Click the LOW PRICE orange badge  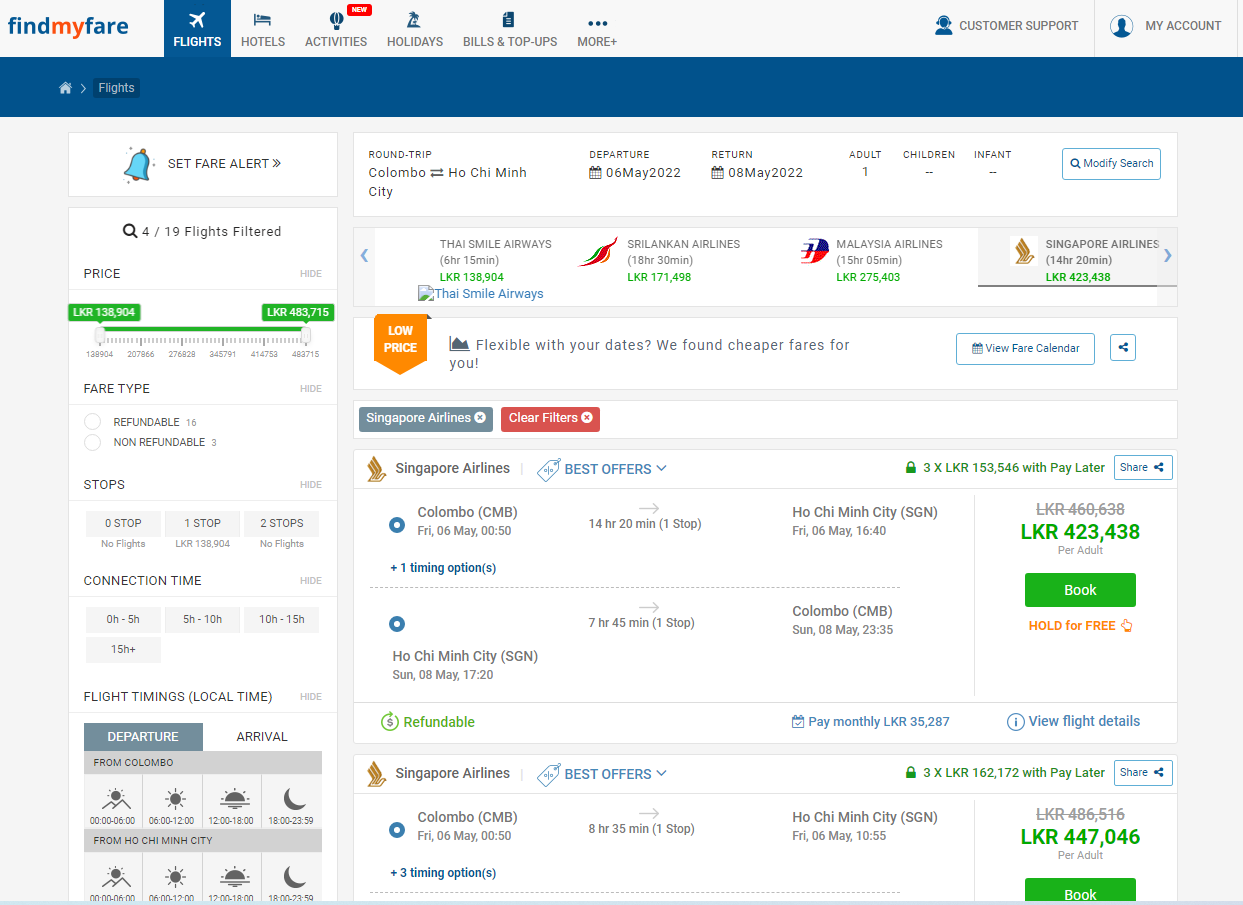click(400, 342)
